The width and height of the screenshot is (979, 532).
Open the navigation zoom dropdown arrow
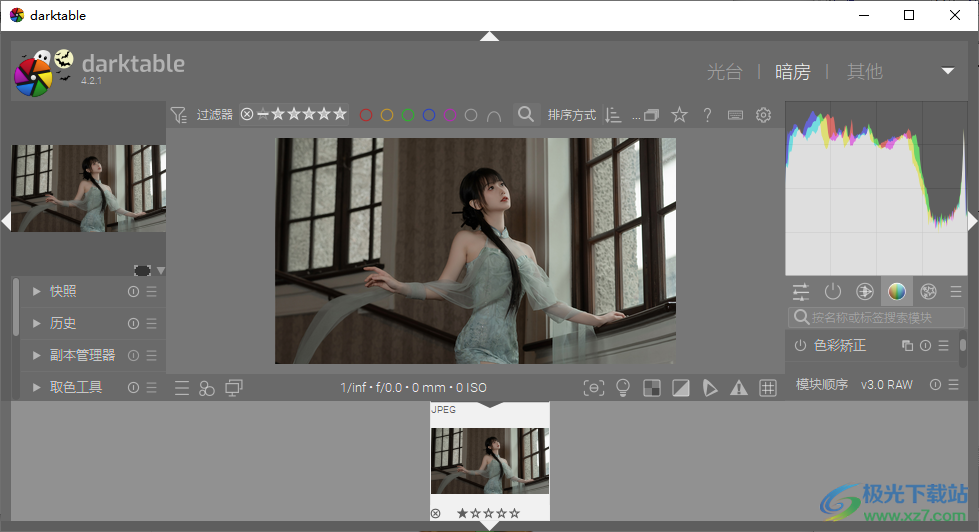click(160, 271)
